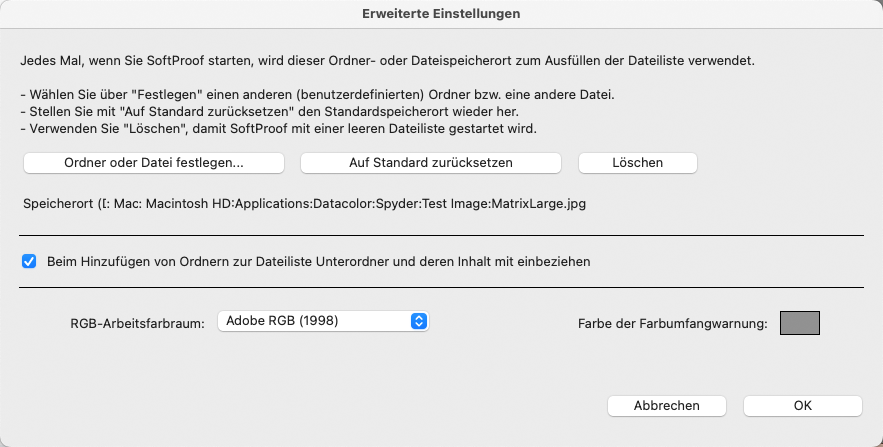Cancel the dialog with "Abbrechen"

[667, 406]
